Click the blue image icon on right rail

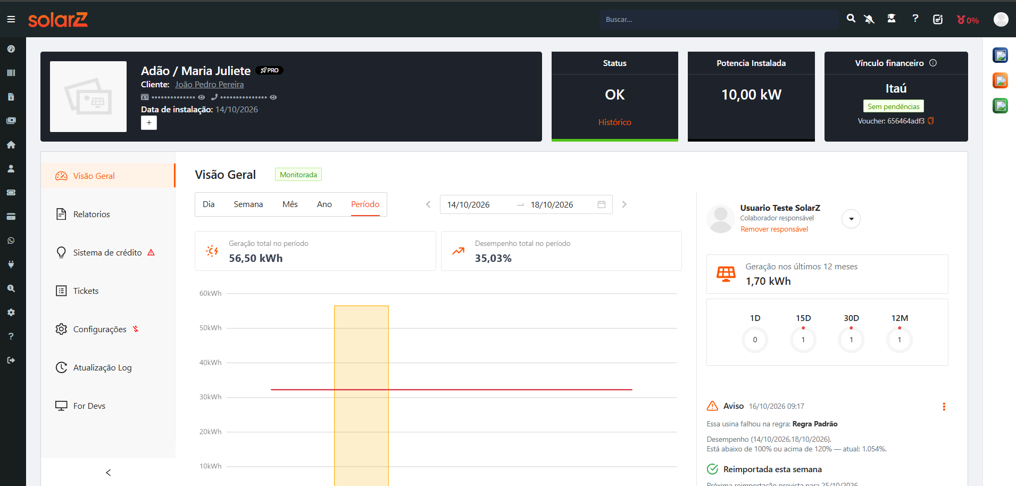(x=1000, y=55)
